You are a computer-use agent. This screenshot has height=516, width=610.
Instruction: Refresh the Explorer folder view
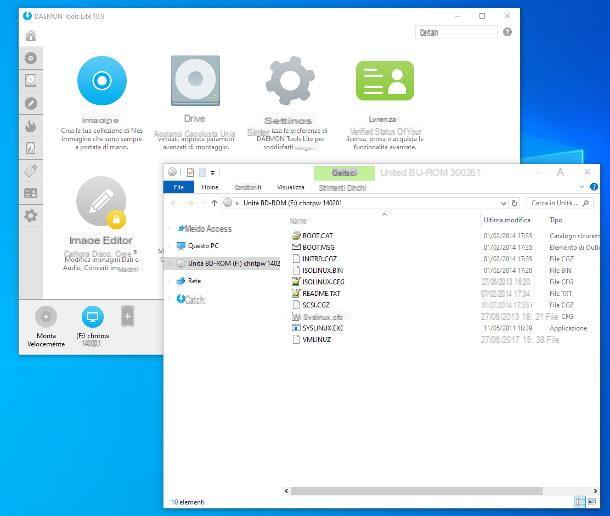pyautogui.click(x=514, y=203)
